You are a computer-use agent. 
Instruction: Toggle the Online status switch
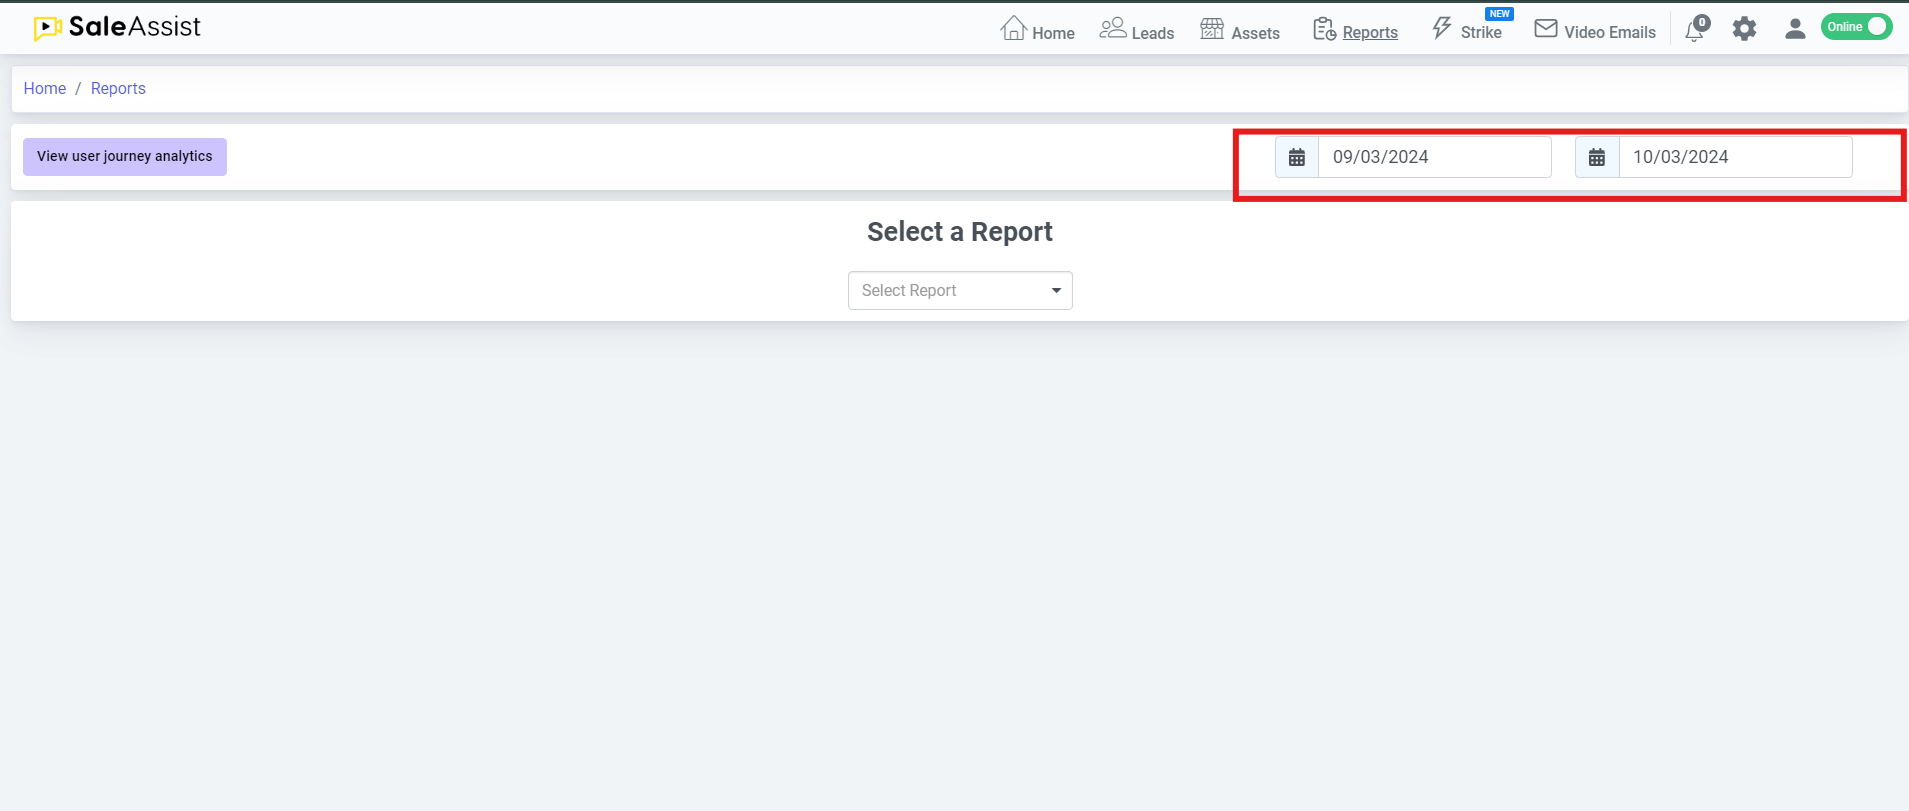point(1856,27)
